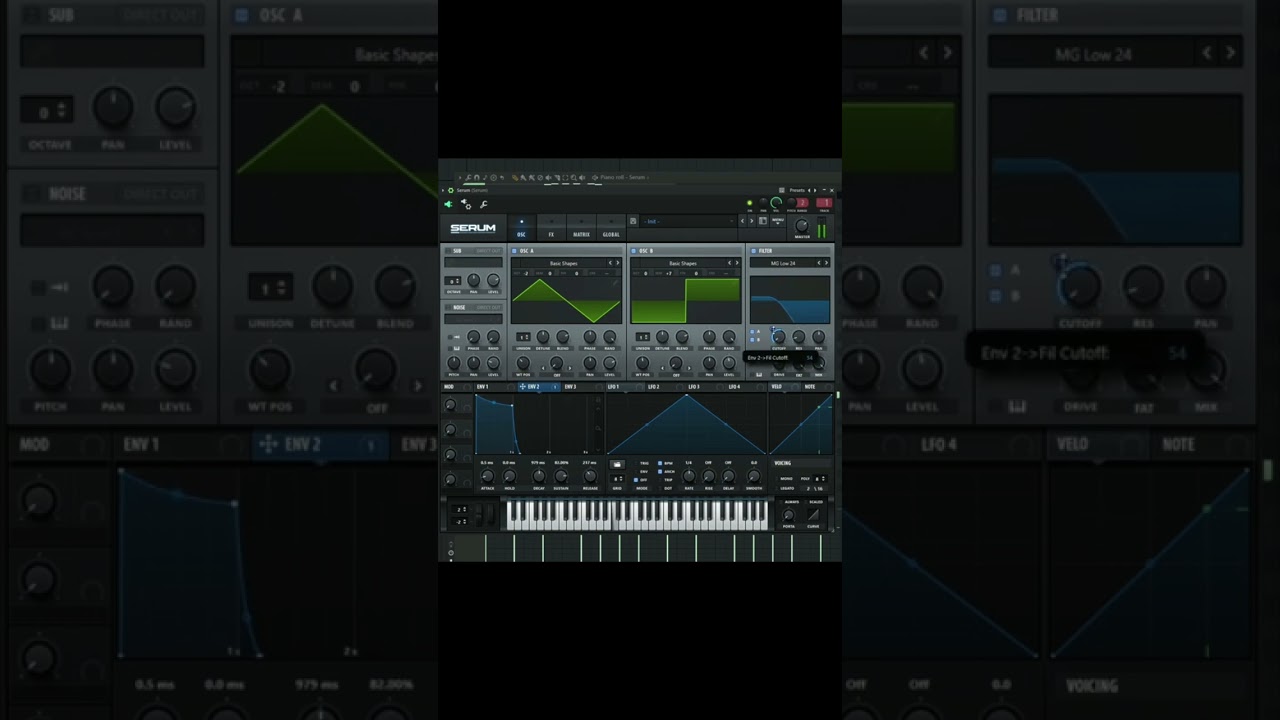Click the ENV 2 drag-assign crosshair icon

click(522, 387)
